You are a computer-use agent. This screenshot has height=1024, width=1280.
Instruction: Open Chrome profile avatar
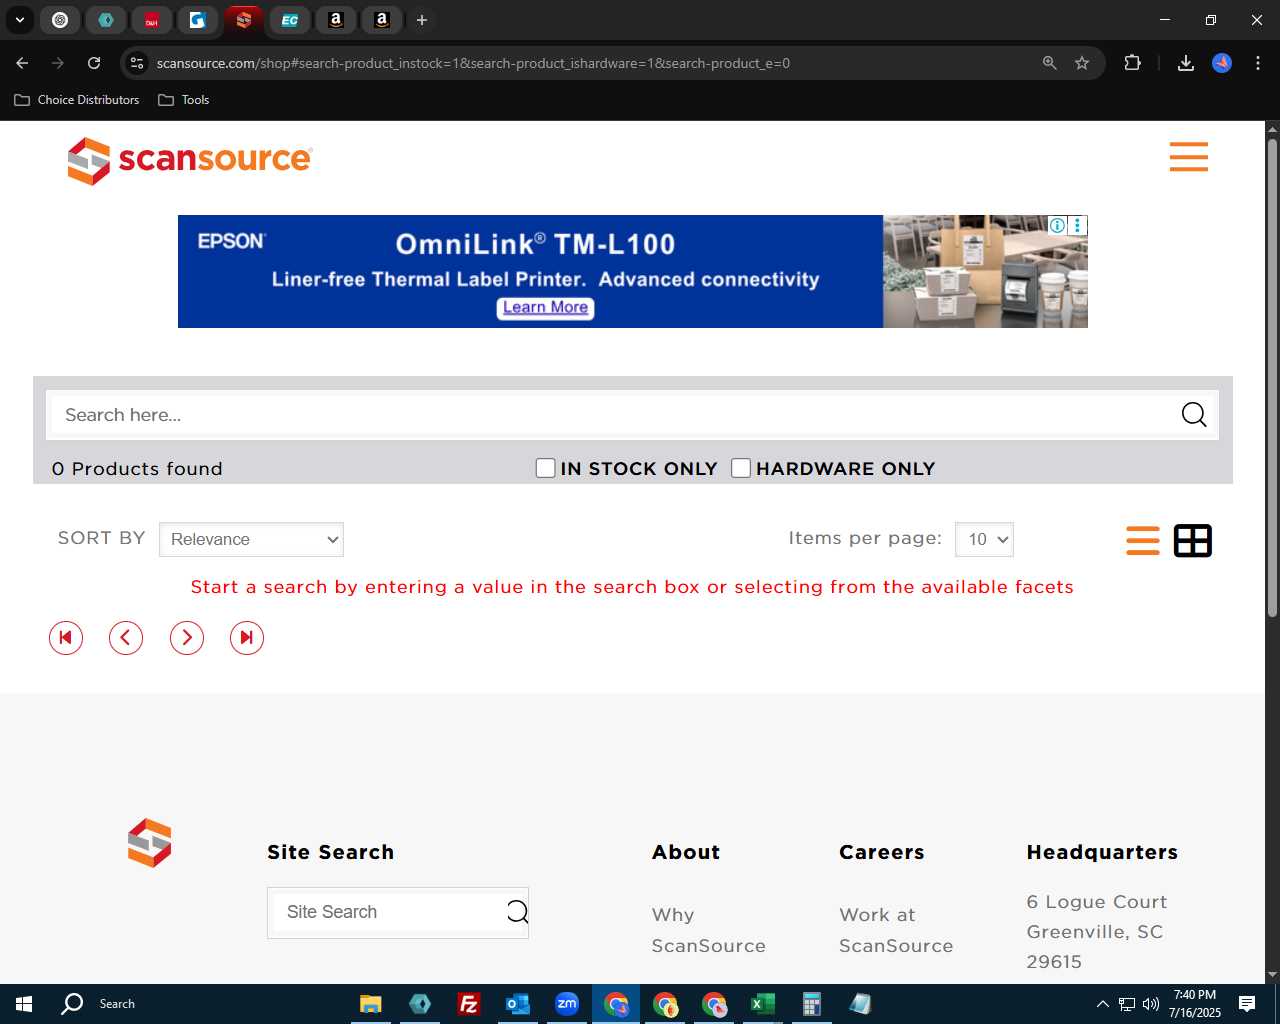1222,63
